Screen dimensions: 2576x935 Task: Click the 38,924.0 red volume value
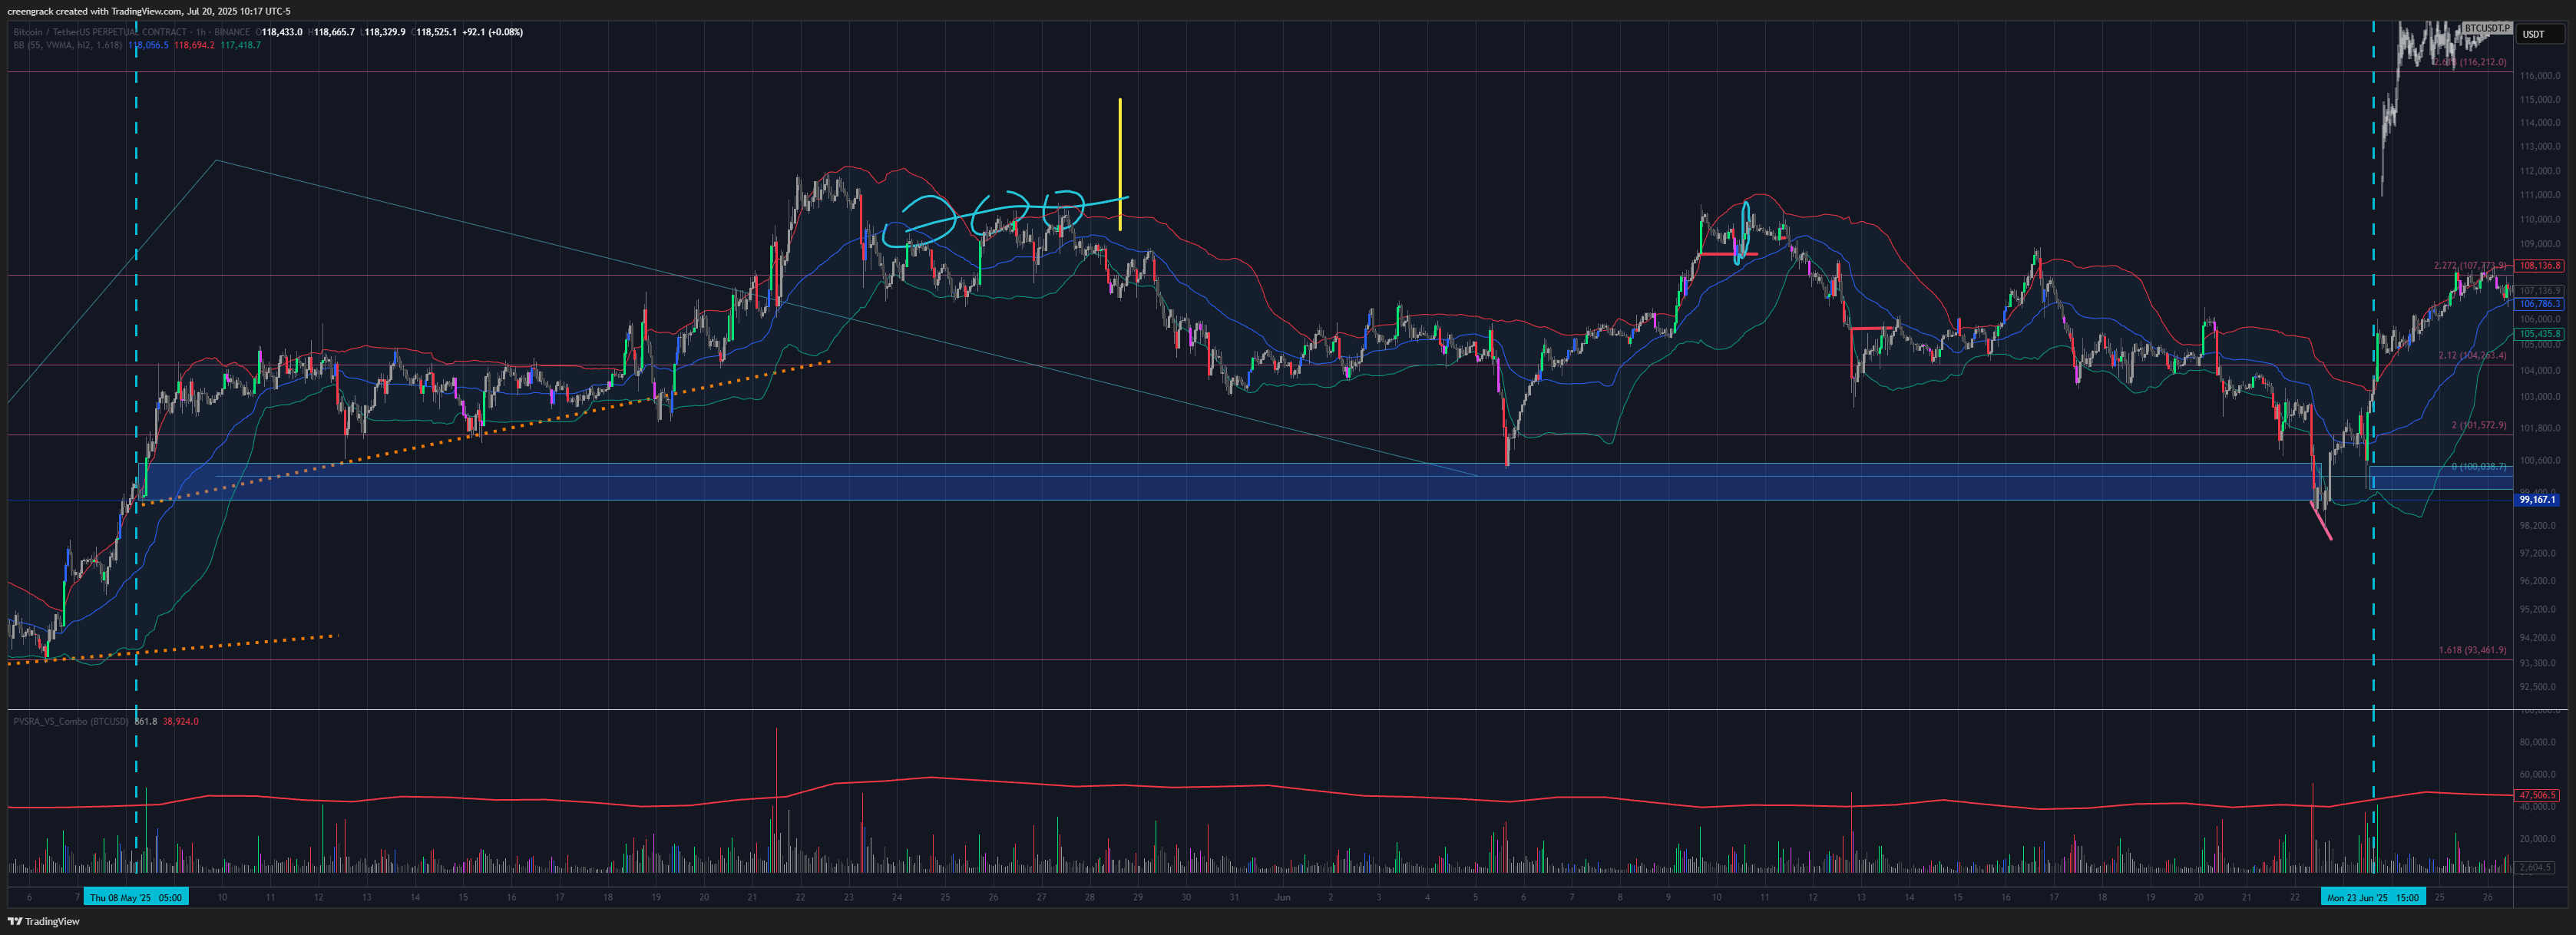coord(181,721)
